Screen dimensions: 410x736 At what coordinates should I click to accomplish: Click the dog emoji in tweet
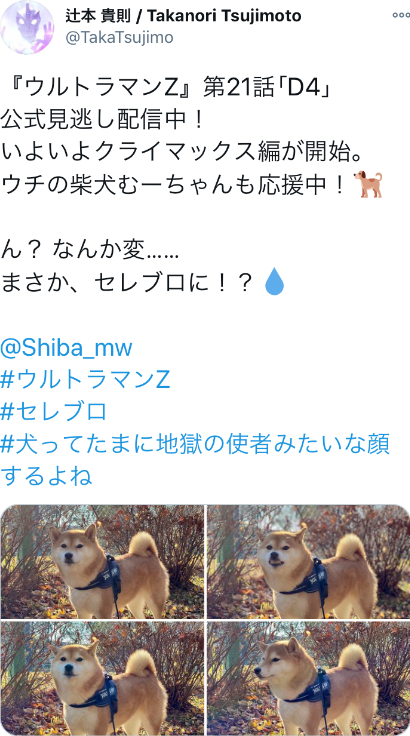pos(369,184)
